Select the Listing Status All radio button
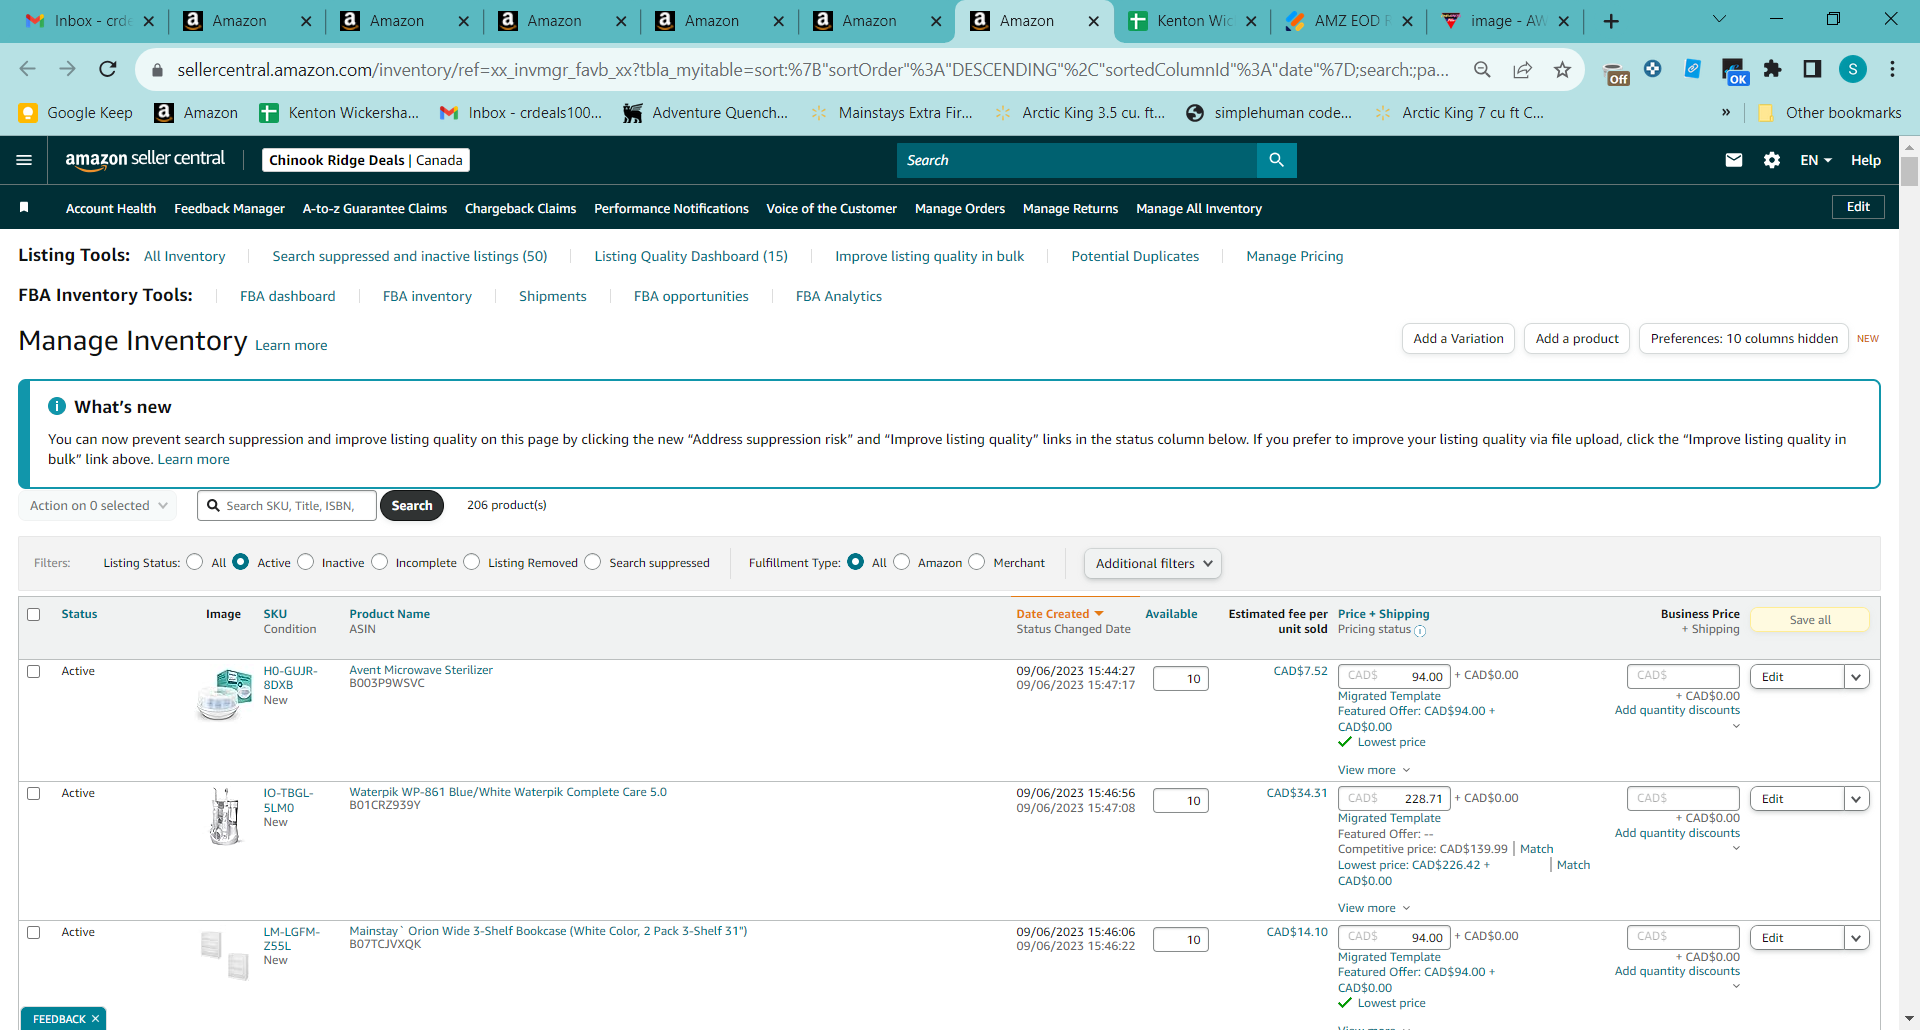This screenshot has height=1030, width=1920. [x=195, y=562]
